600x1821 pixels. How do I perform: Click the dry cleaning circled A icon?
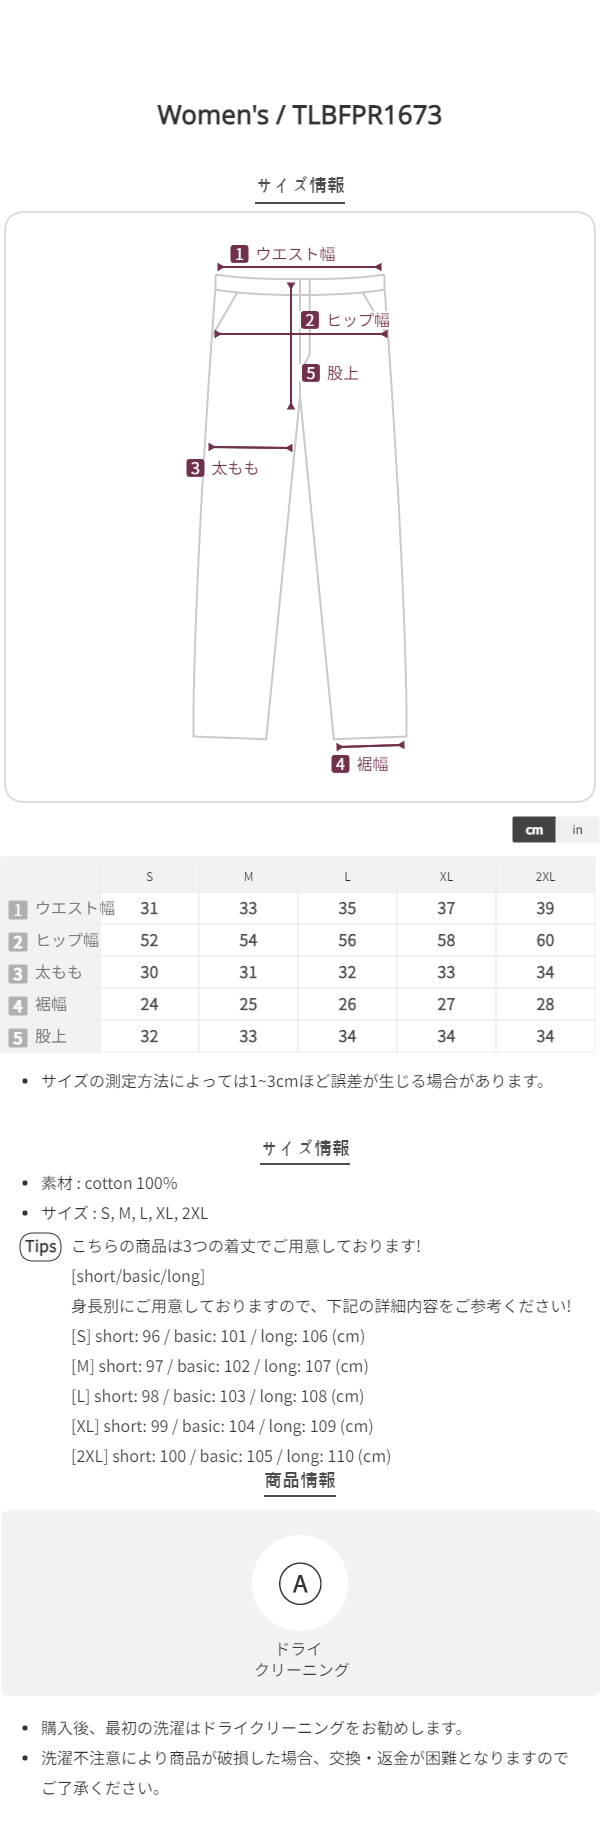tap(300, 1584)
